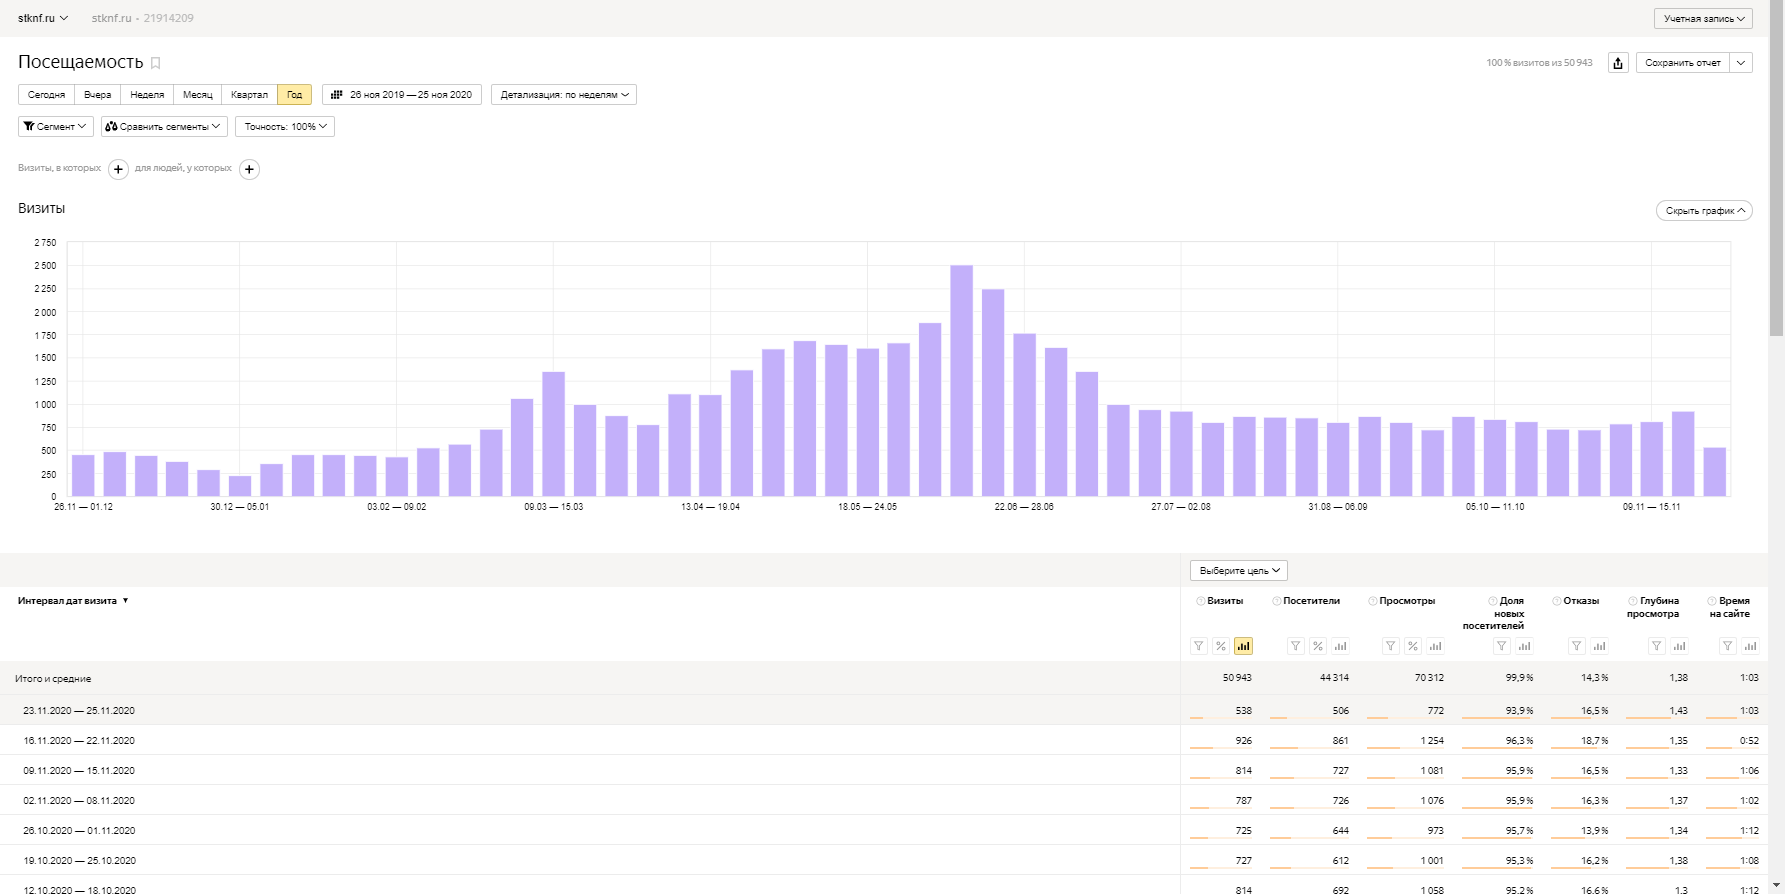1785x894 pixels.
Task: Bookmark the Посещаемость report
Action: point(156,63)
